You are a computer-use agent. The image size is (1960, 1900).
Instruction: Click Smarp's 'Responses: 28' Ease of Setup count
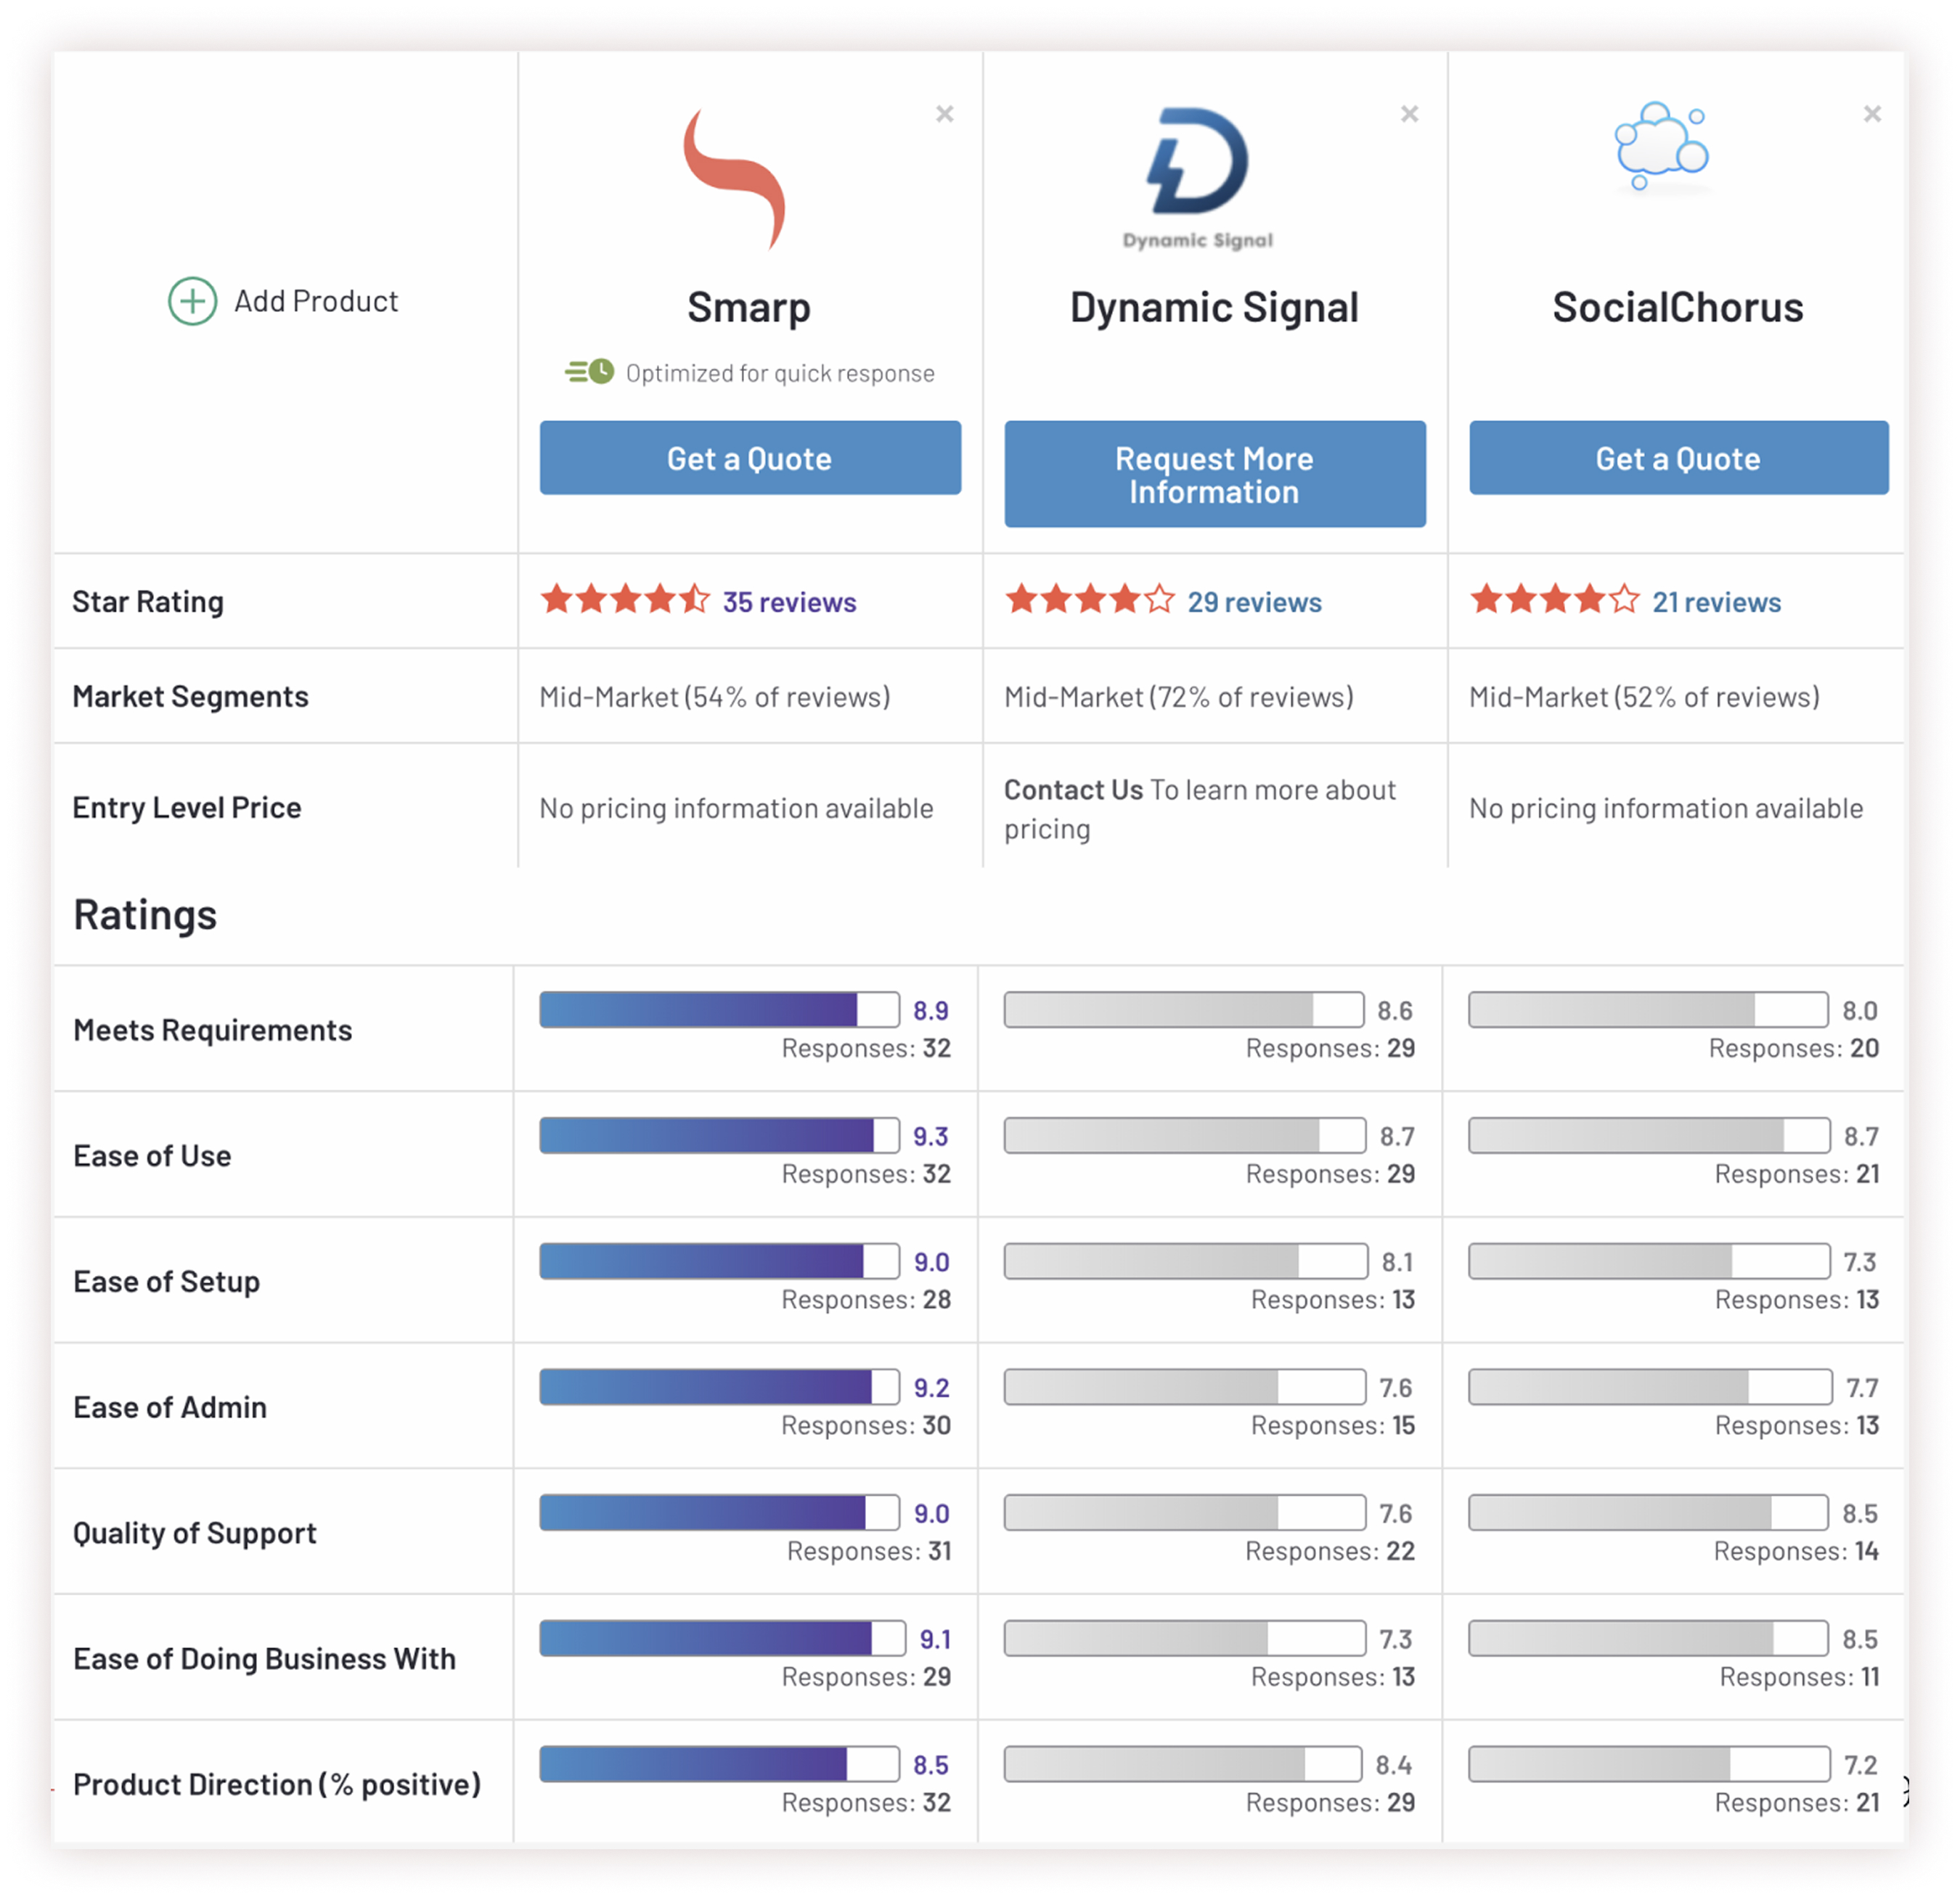866,1300
